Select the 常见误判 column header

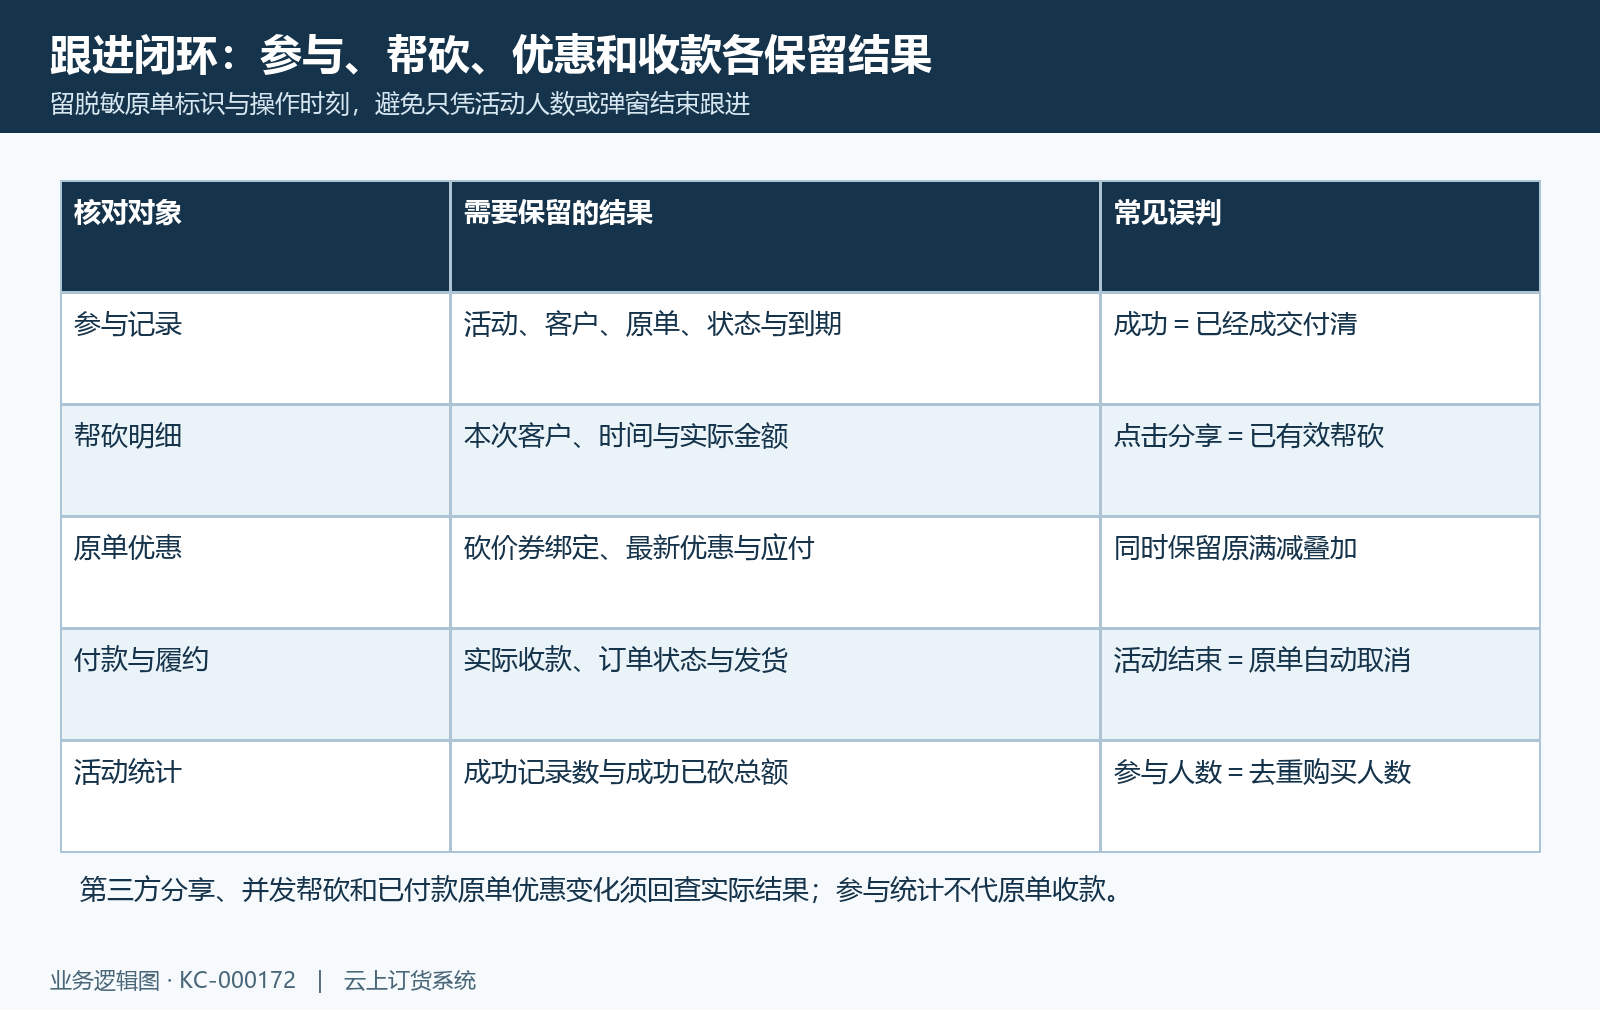[1320, 237]
